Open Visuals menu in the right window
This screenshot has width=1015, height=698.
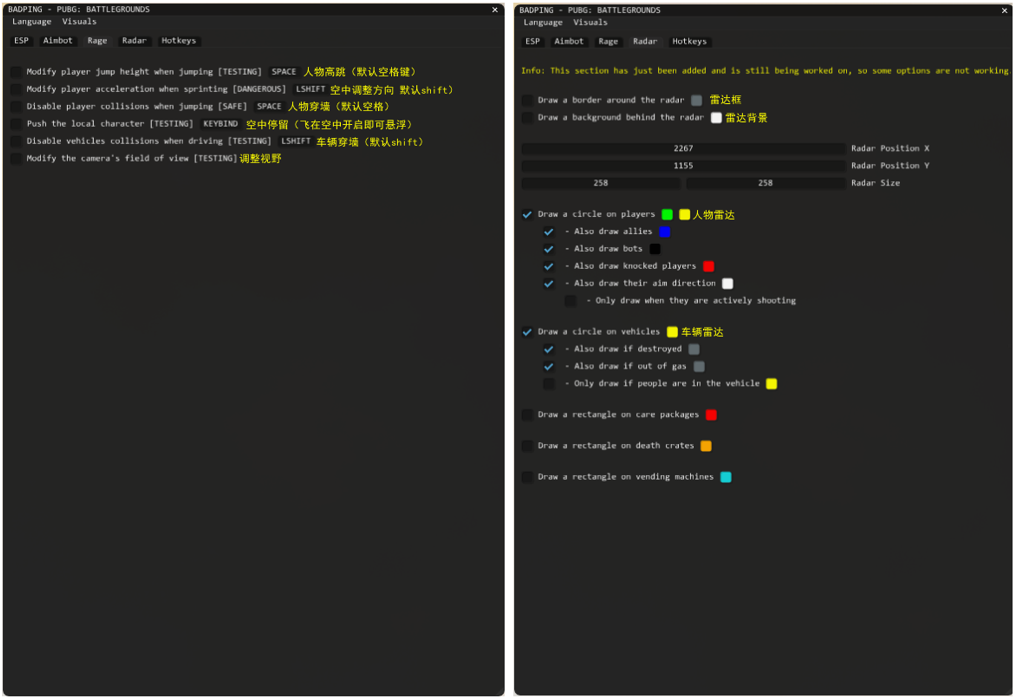(x=590, y=22)
